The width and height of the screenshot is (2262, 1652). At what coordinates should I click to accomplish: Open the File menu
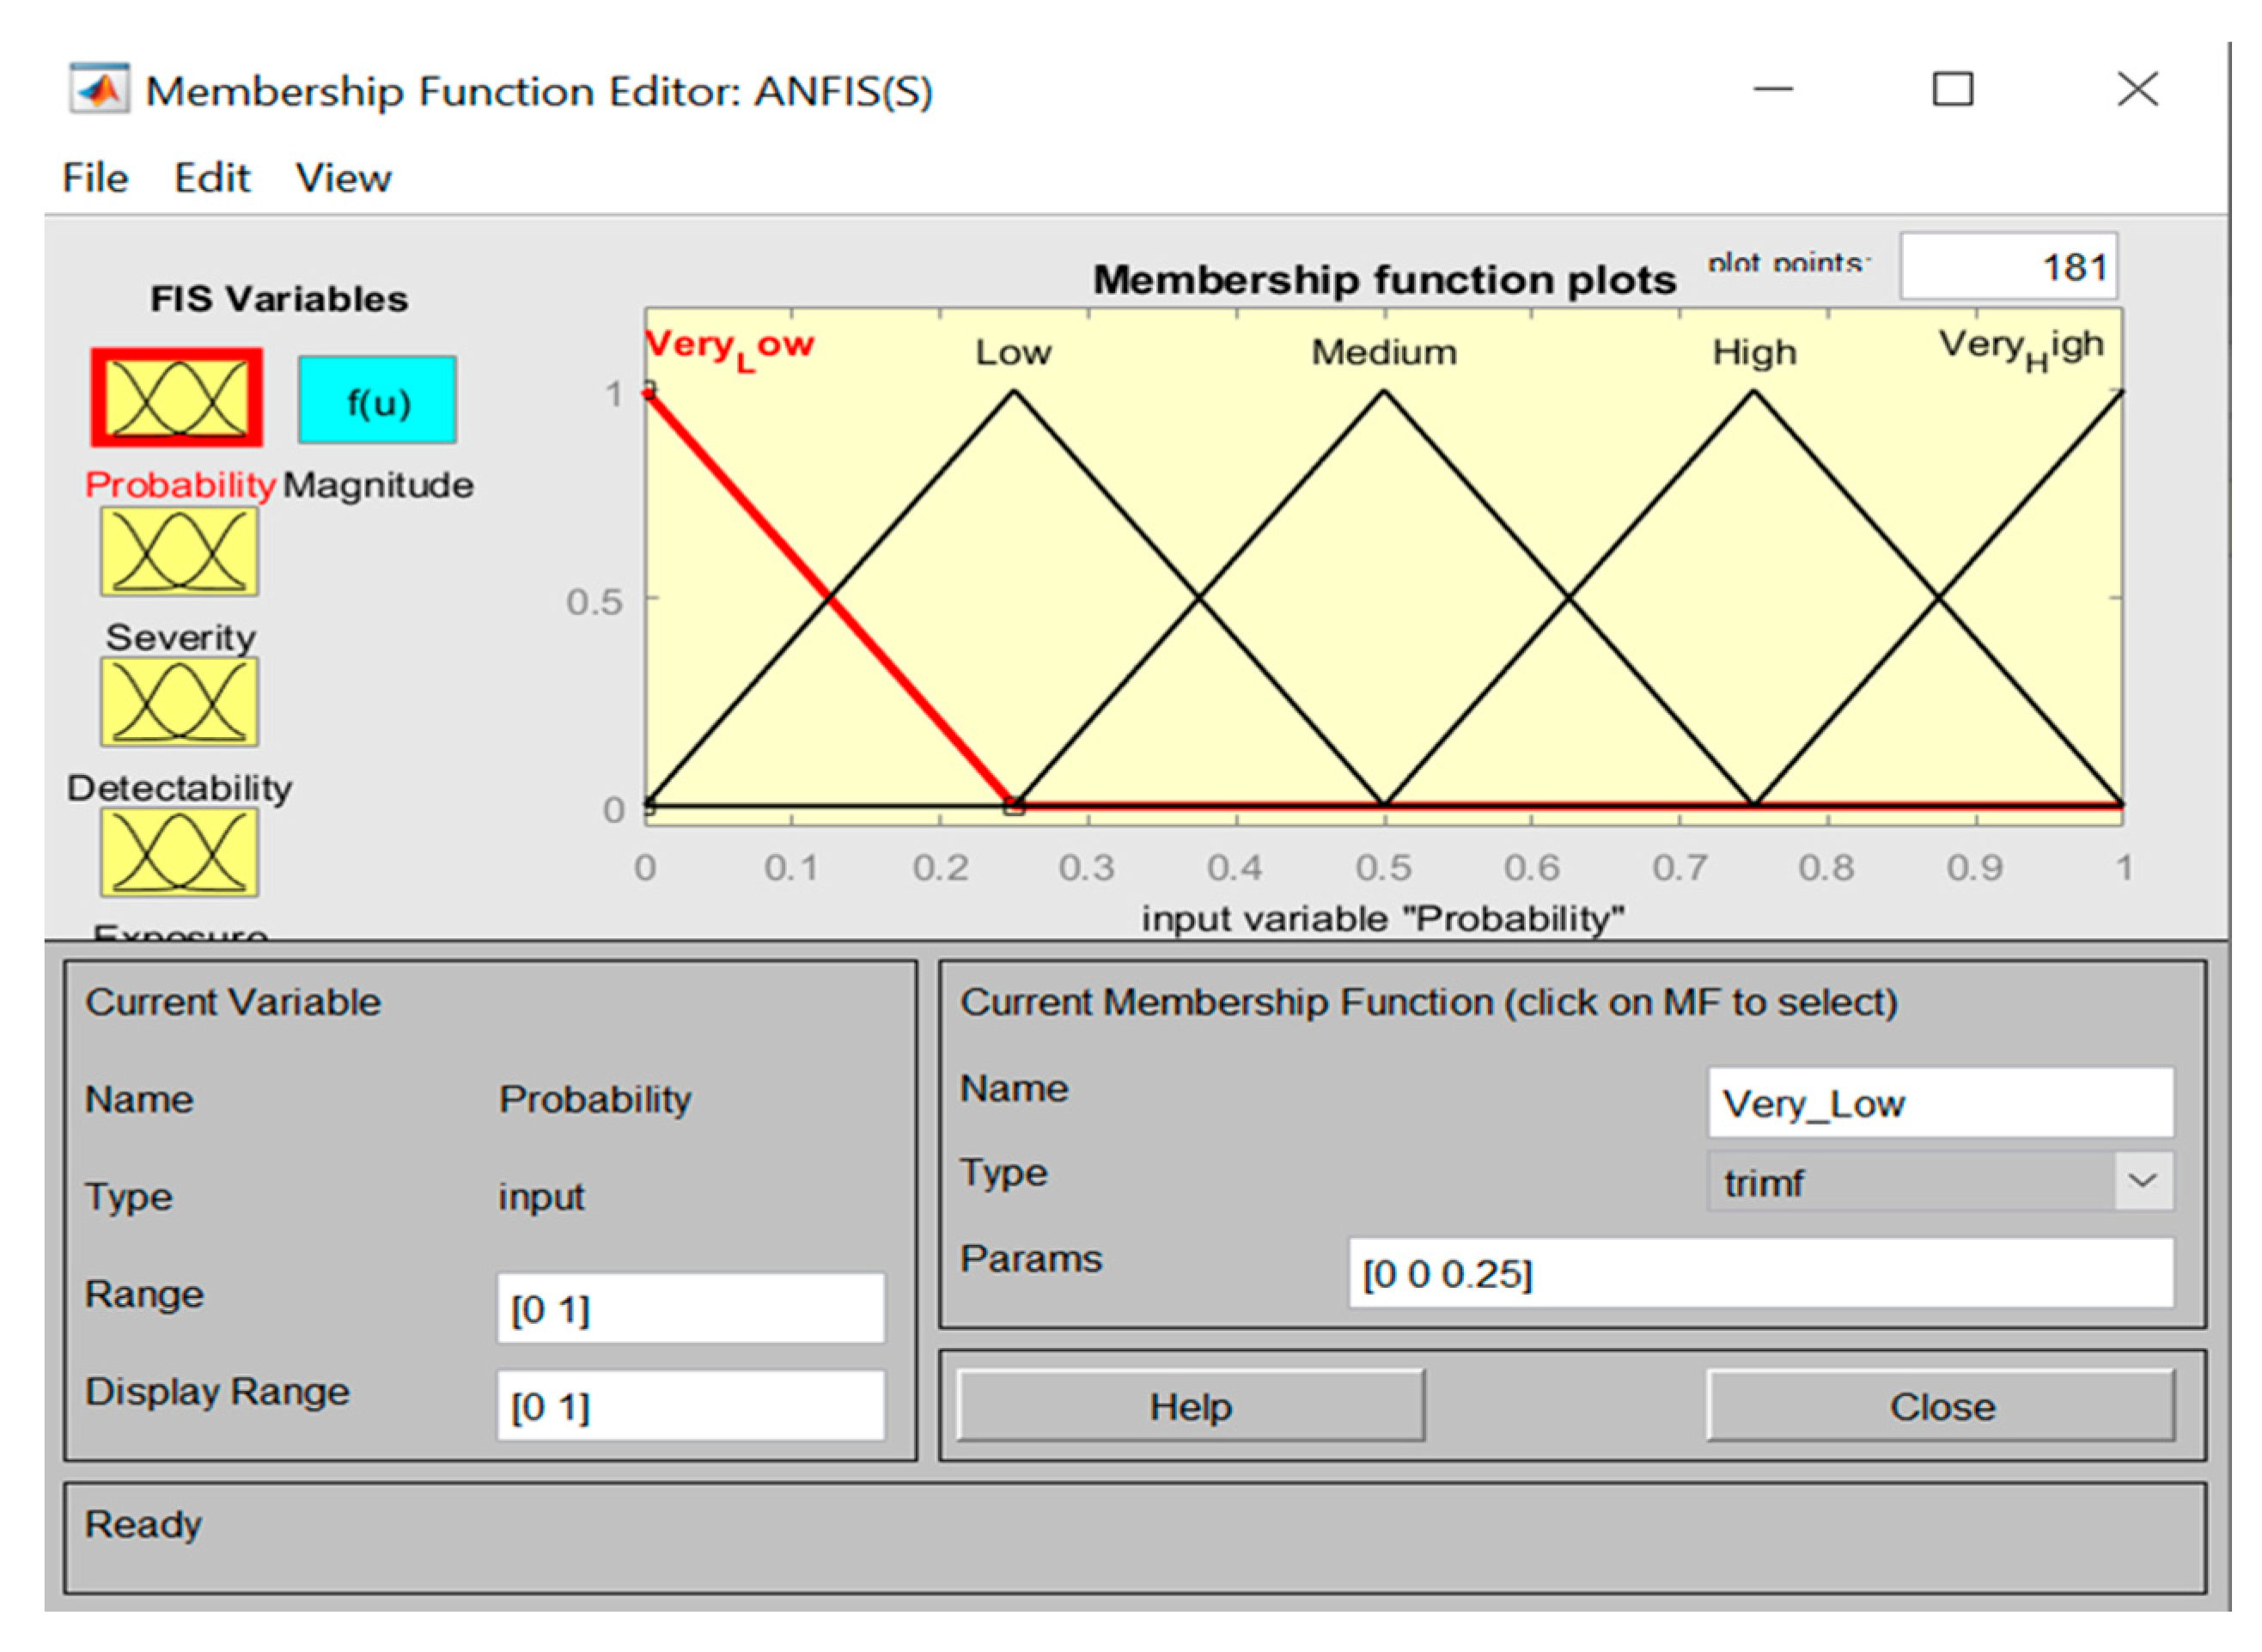(95, 178)
